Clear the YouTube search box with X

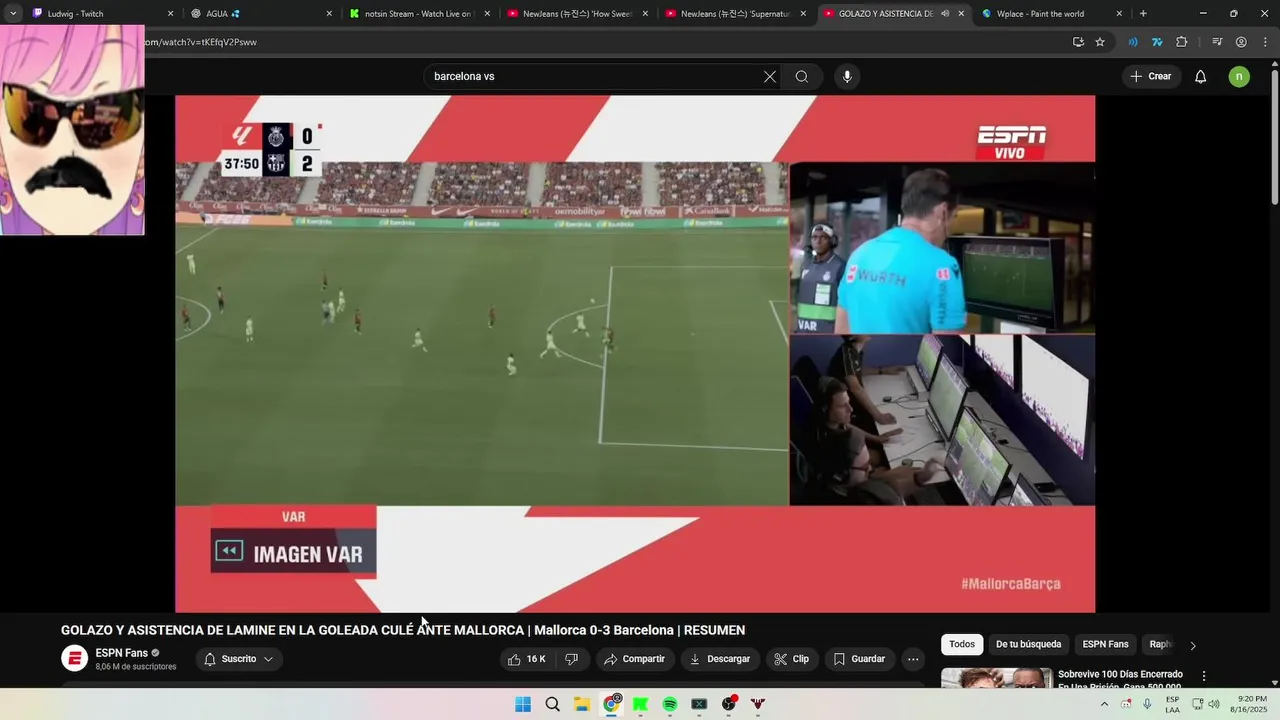pos(770,77)
